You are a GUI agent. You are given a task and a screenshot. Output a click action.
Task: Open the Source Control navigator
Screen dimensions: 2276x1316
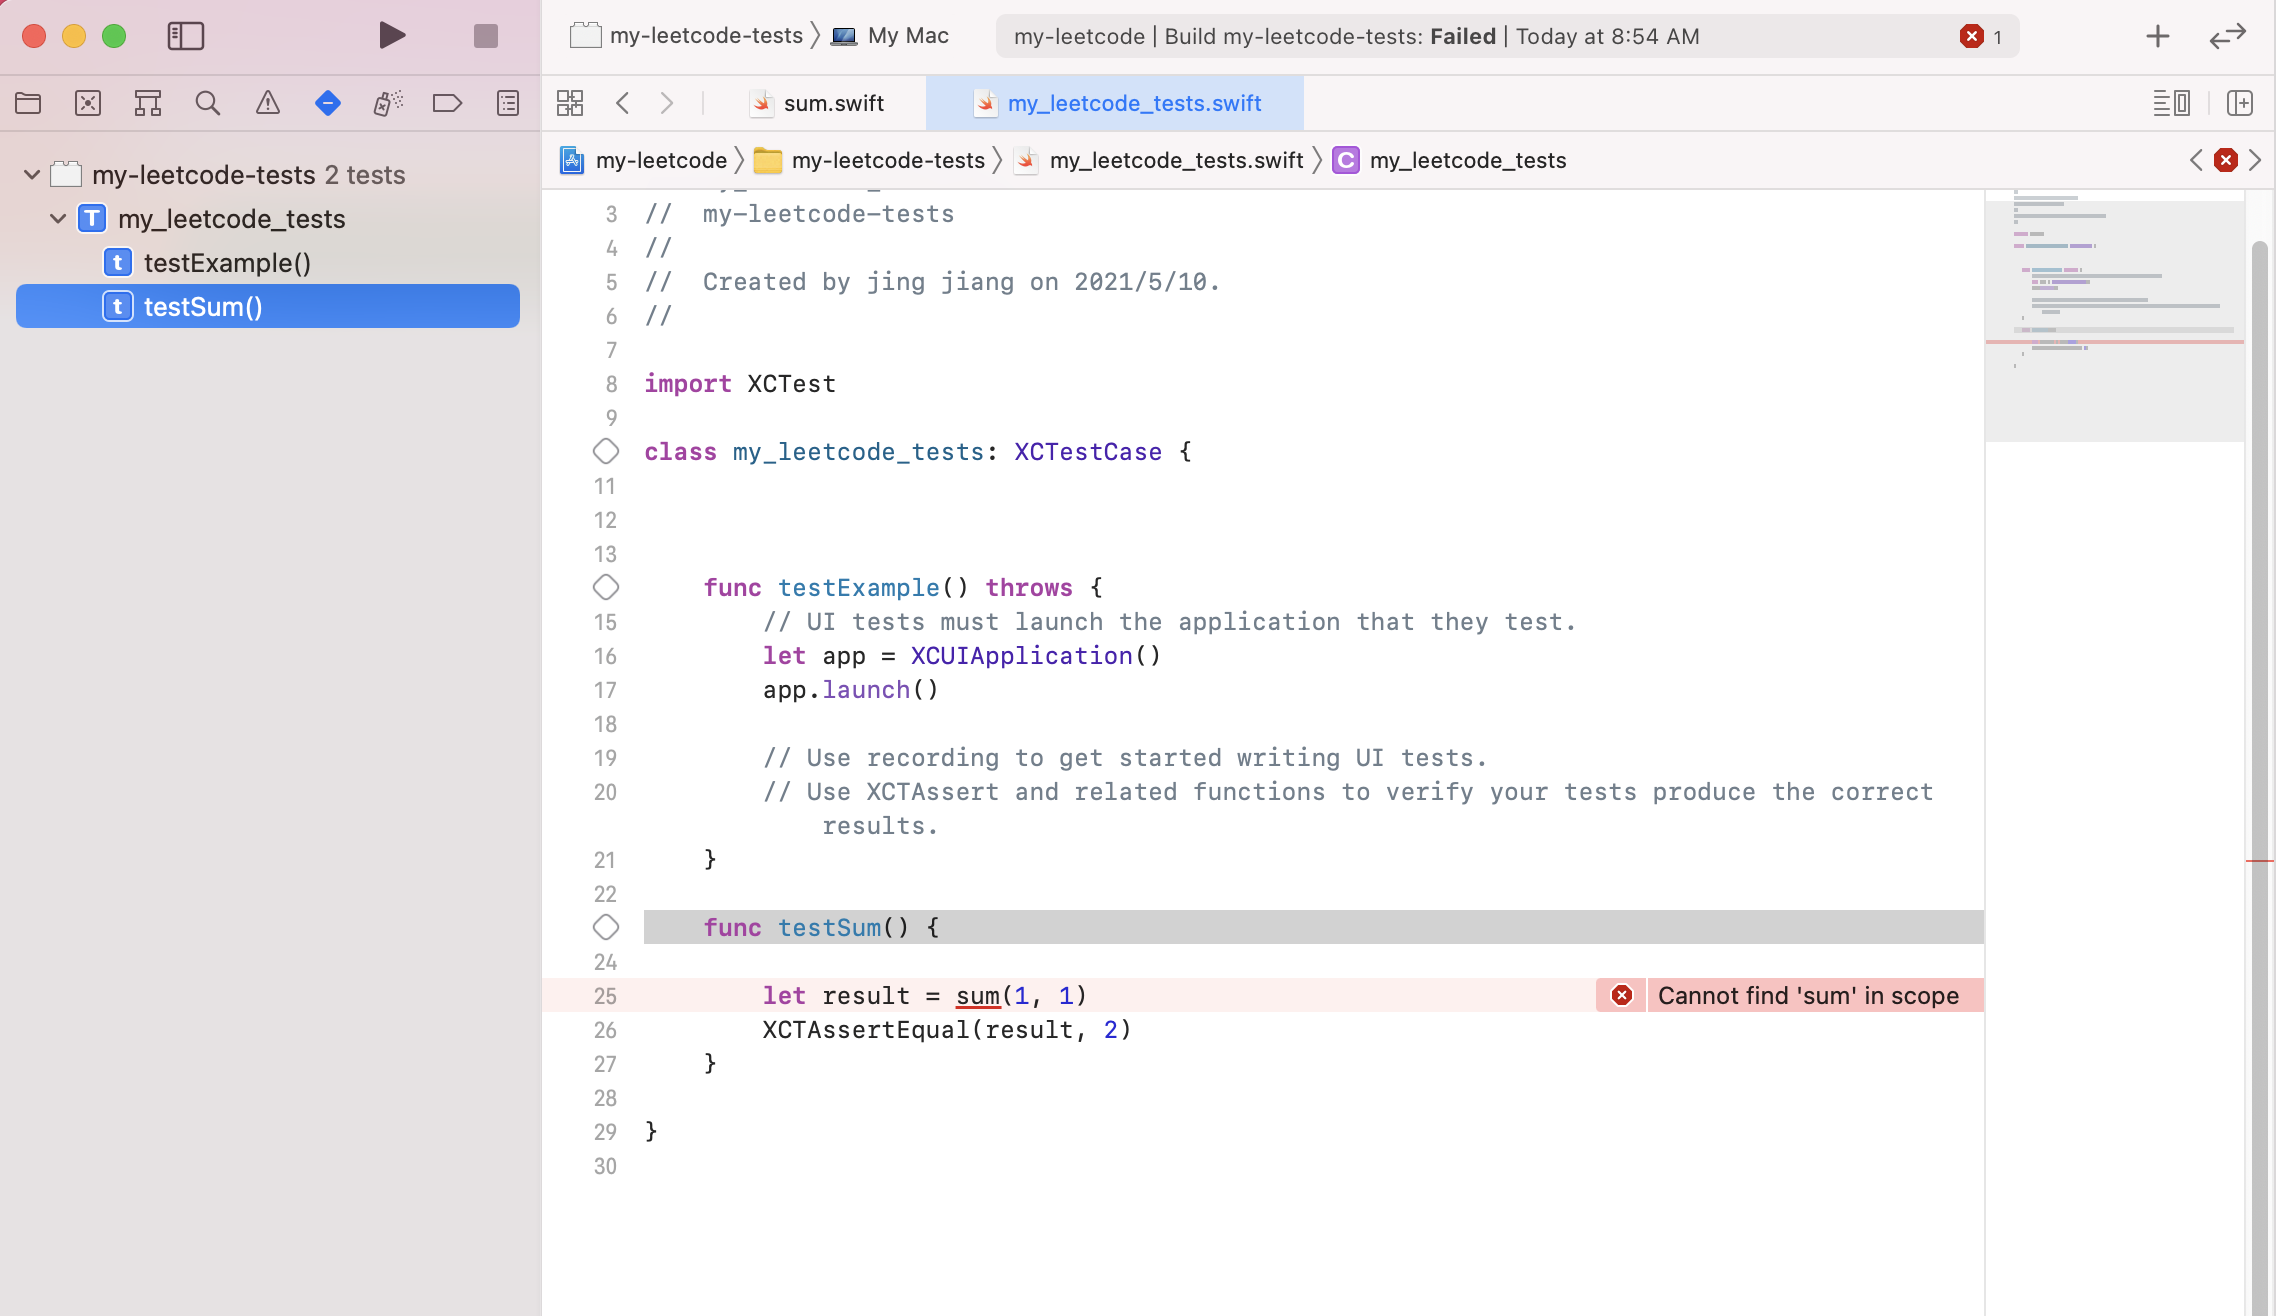88,103
